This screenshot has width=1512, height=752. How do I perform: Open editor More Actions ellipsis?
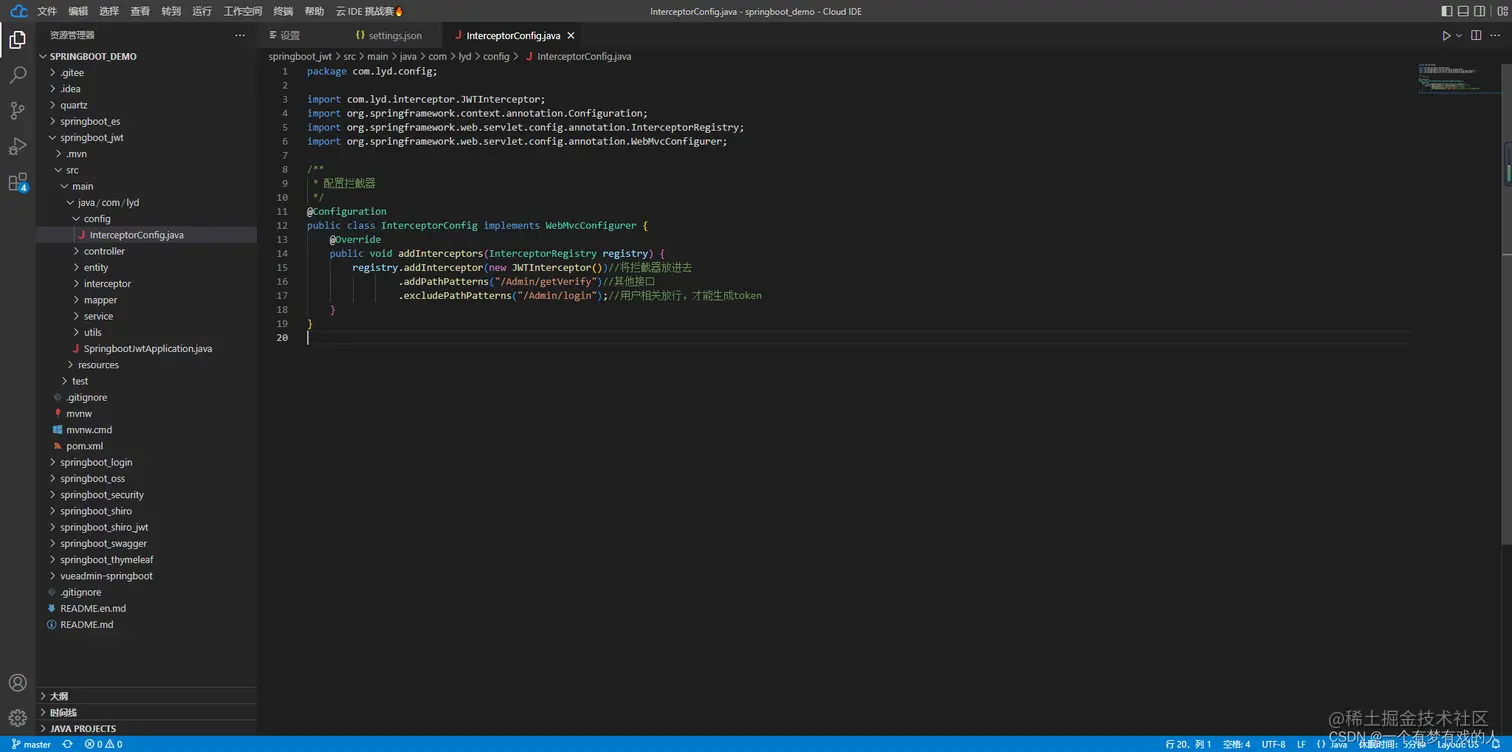pos(1495,35)
